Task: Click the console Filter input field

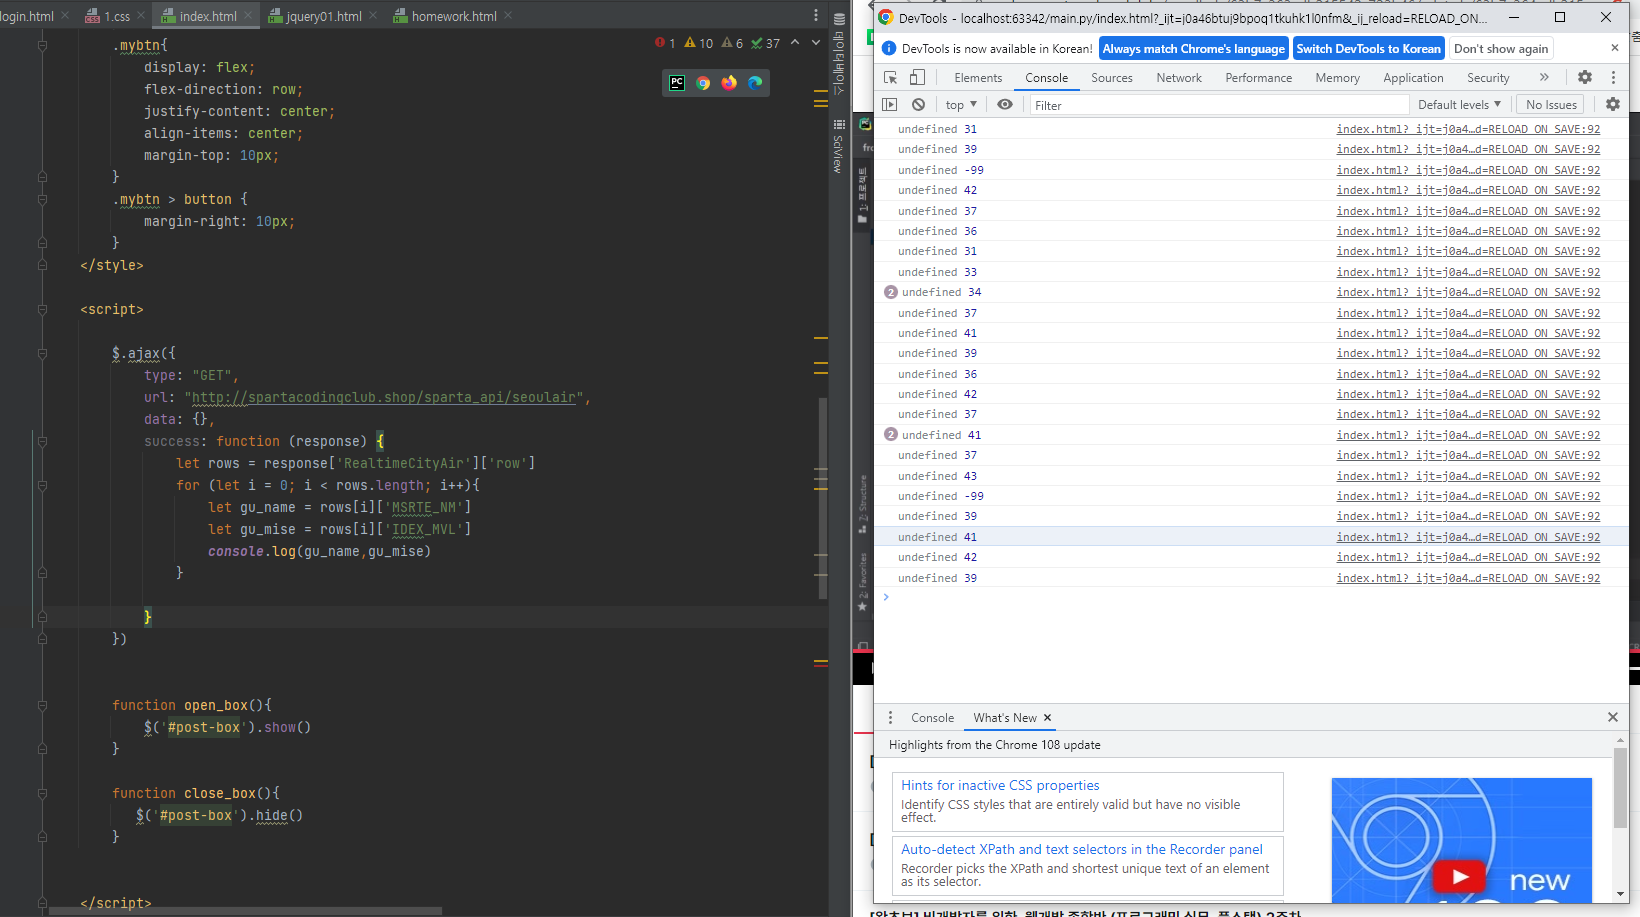Action: click(1218, 105)
